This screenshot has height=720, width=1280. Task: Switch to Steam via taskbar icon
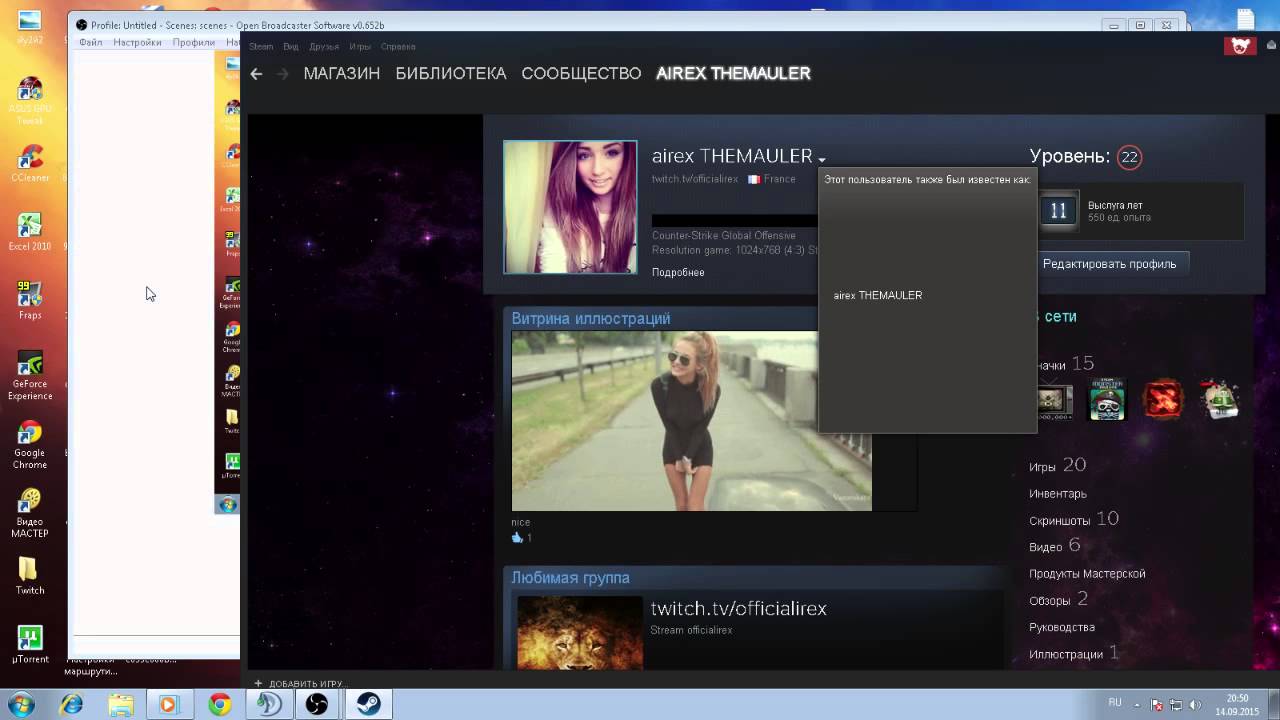click(x=367, y=704)
